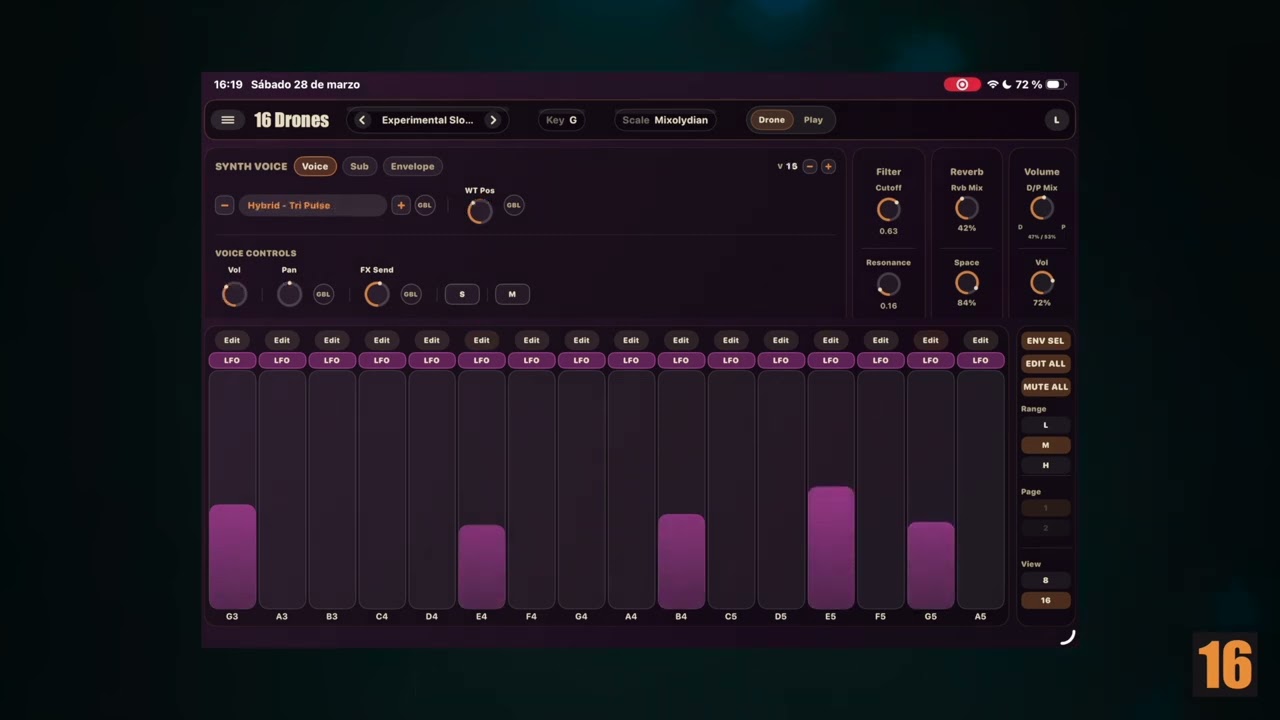Toggle GBL next to WT Pos knob

[513, 205]
